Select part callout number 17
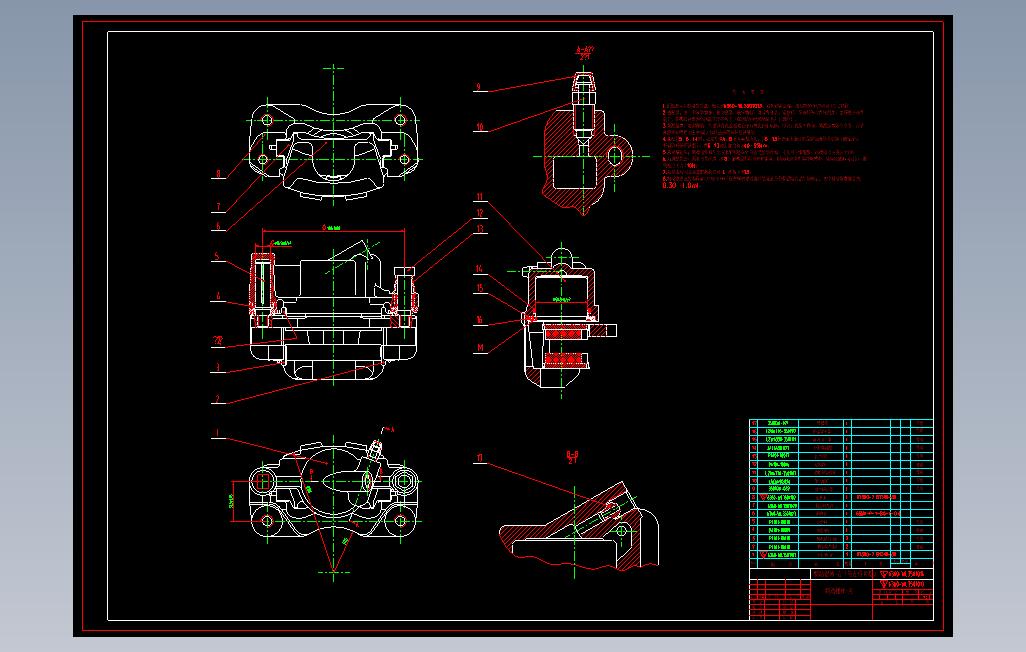The height and width of the screenshot is (652, 1026). pos(480,458)
